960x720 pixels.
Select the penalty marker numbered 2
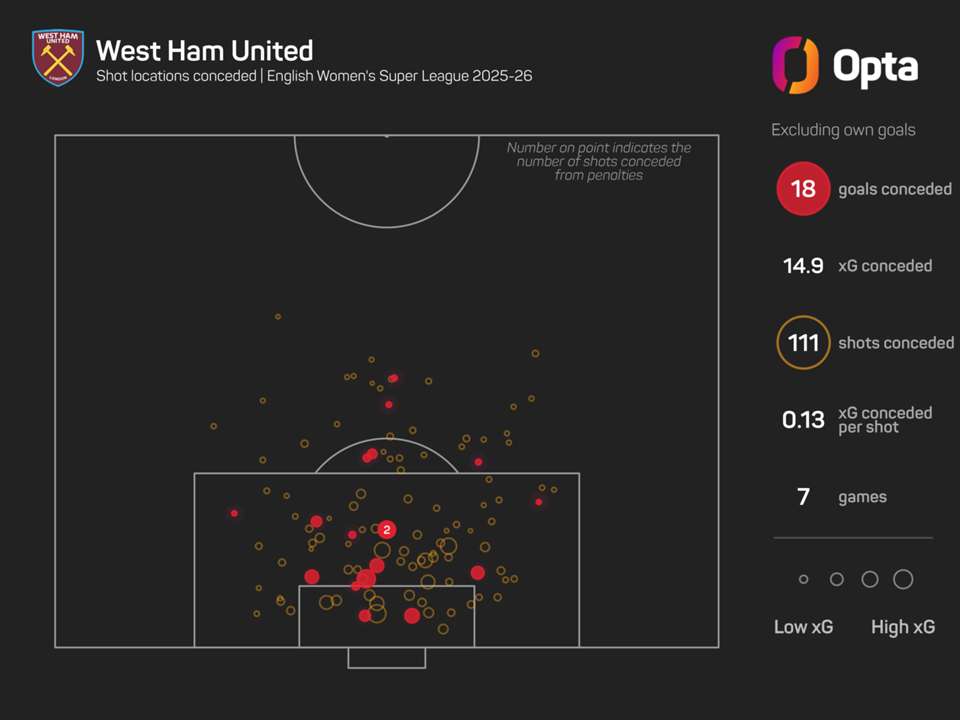click(387, 529)
